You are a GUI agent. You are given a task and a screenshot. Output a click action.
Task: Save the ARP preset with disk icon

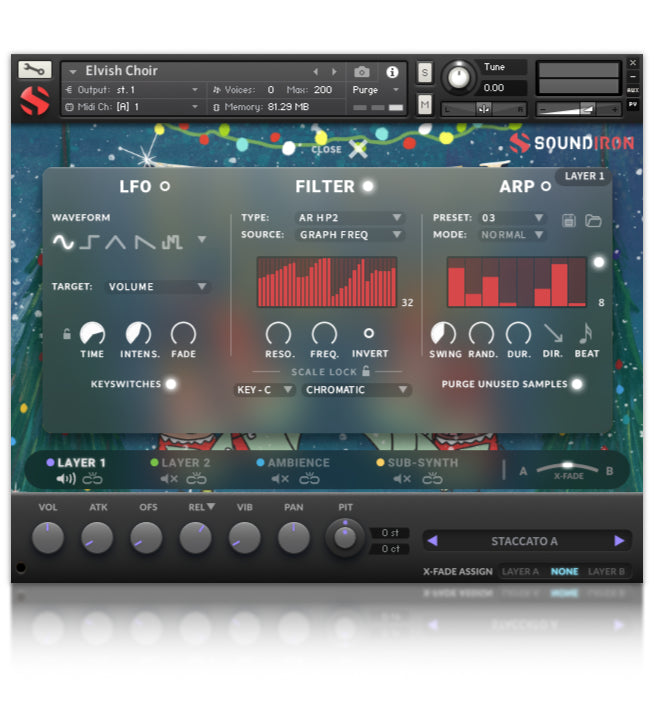pos(570,220)
